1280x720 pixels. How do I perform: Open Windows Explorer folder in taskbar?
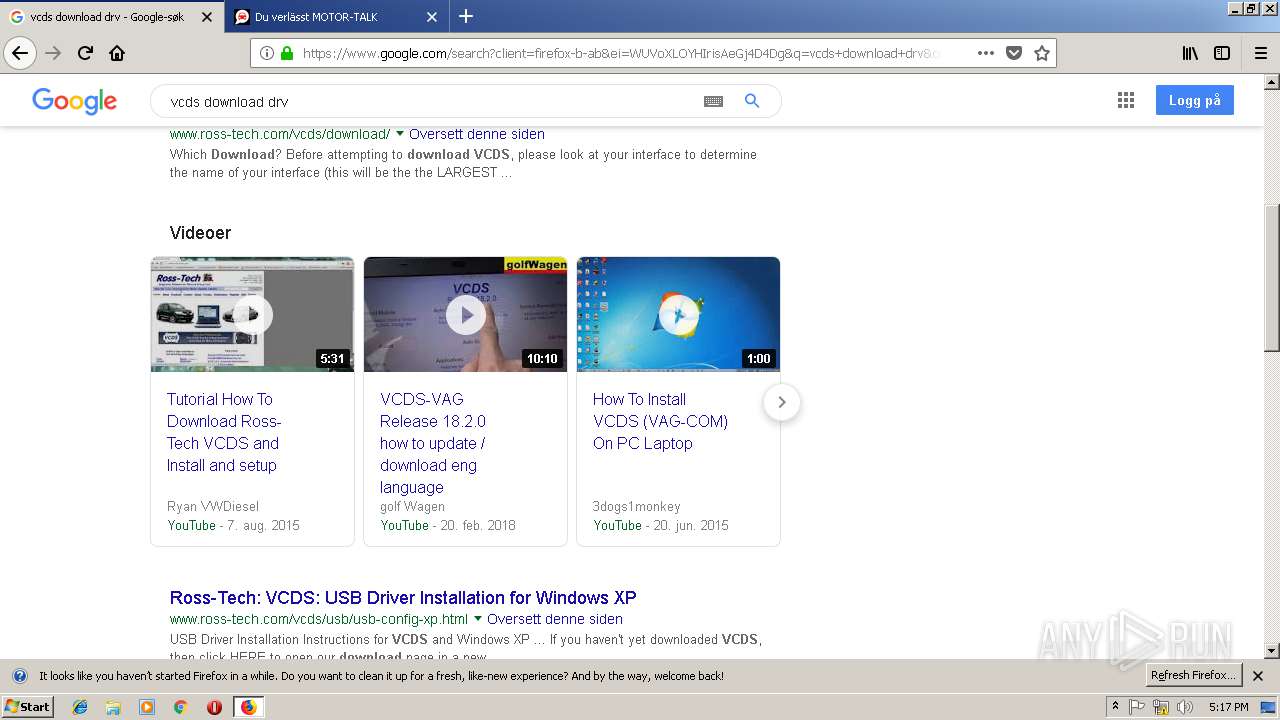113,707
